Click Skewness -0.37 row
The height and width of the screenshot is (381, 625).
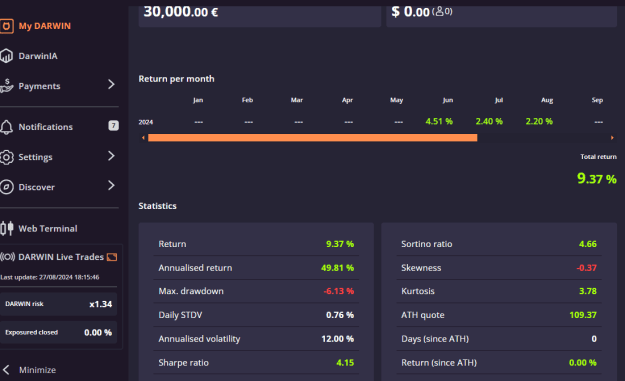pyautogui.click(x=499, y=268)
